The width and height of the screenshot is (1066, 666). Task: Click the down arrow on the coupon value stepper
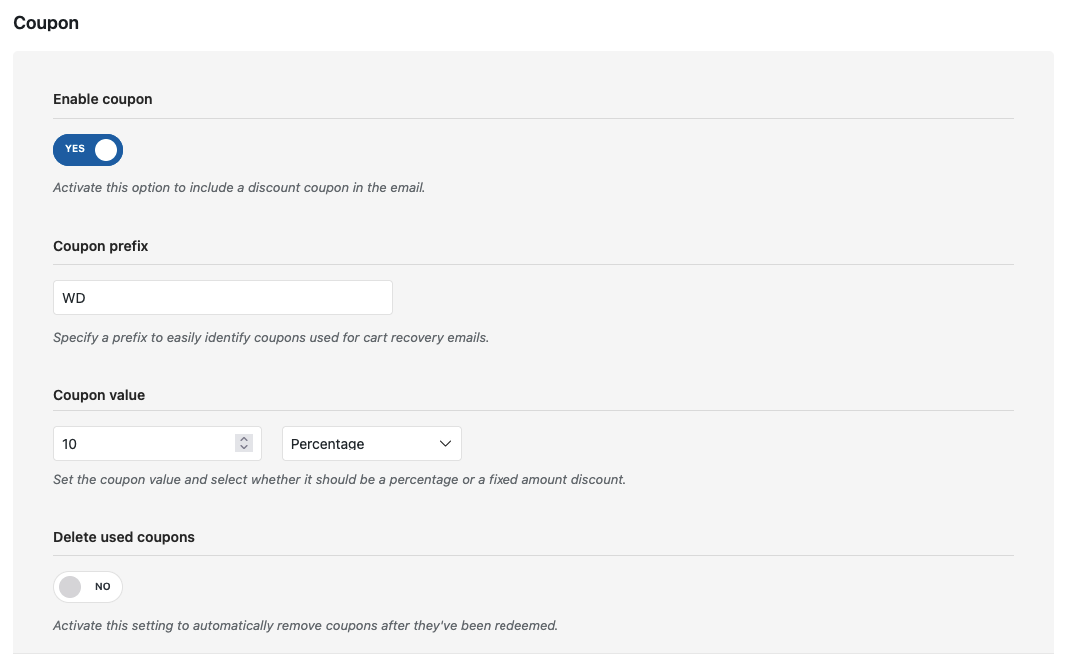click(243, 447)
